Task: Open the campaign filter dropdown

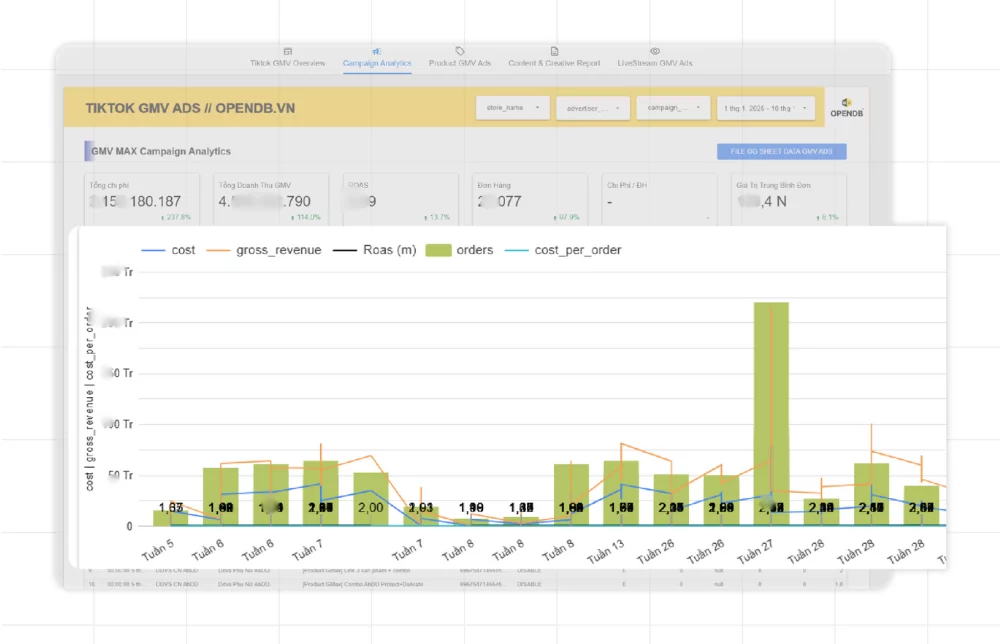Action: point(672,108)
